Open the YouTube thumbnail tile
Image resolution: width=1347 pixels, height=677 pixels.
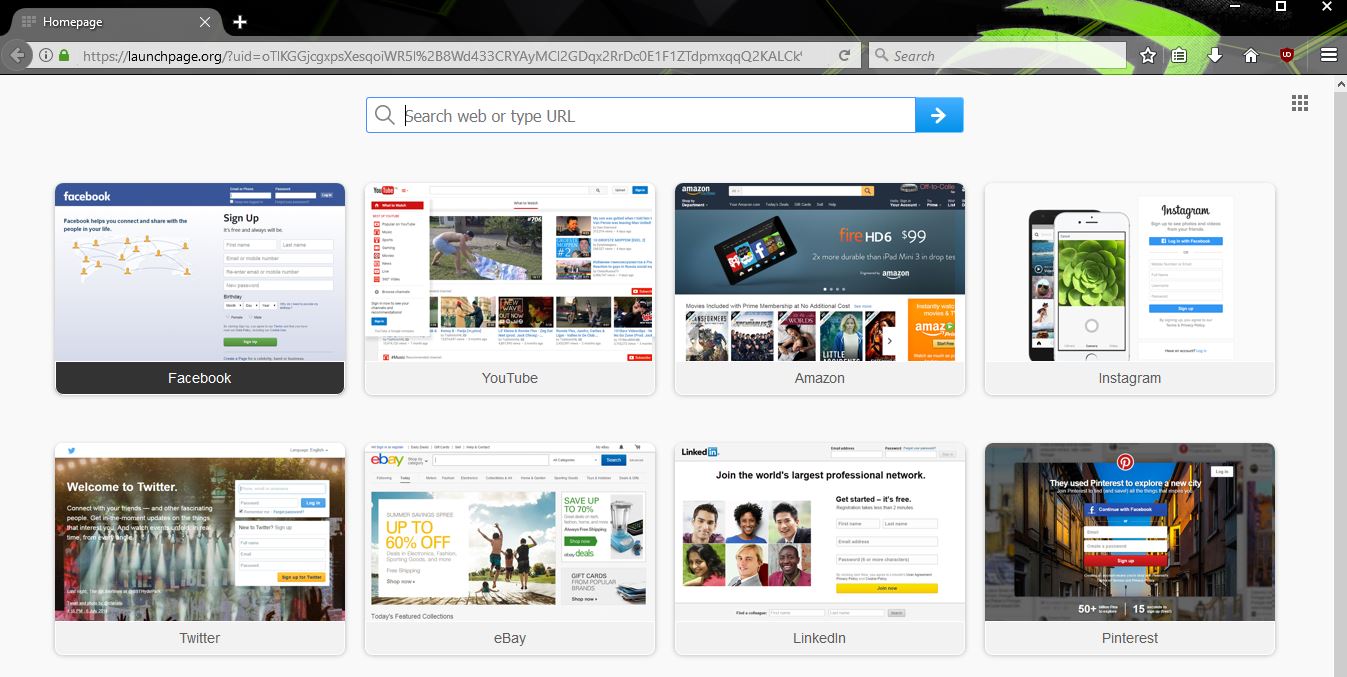click(x=510, y=272)
